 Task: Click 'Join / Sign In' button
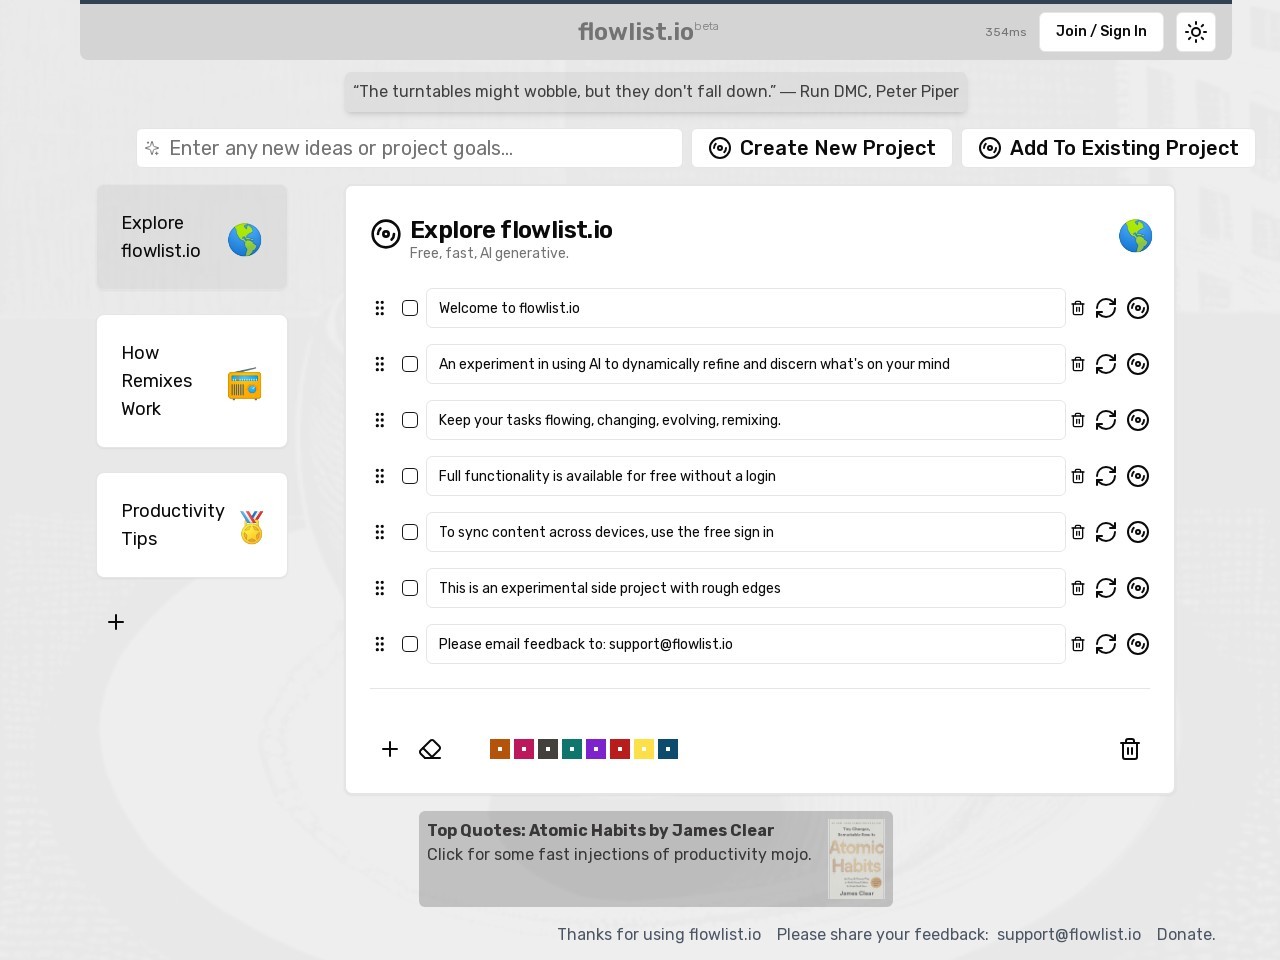[1101, 32]
